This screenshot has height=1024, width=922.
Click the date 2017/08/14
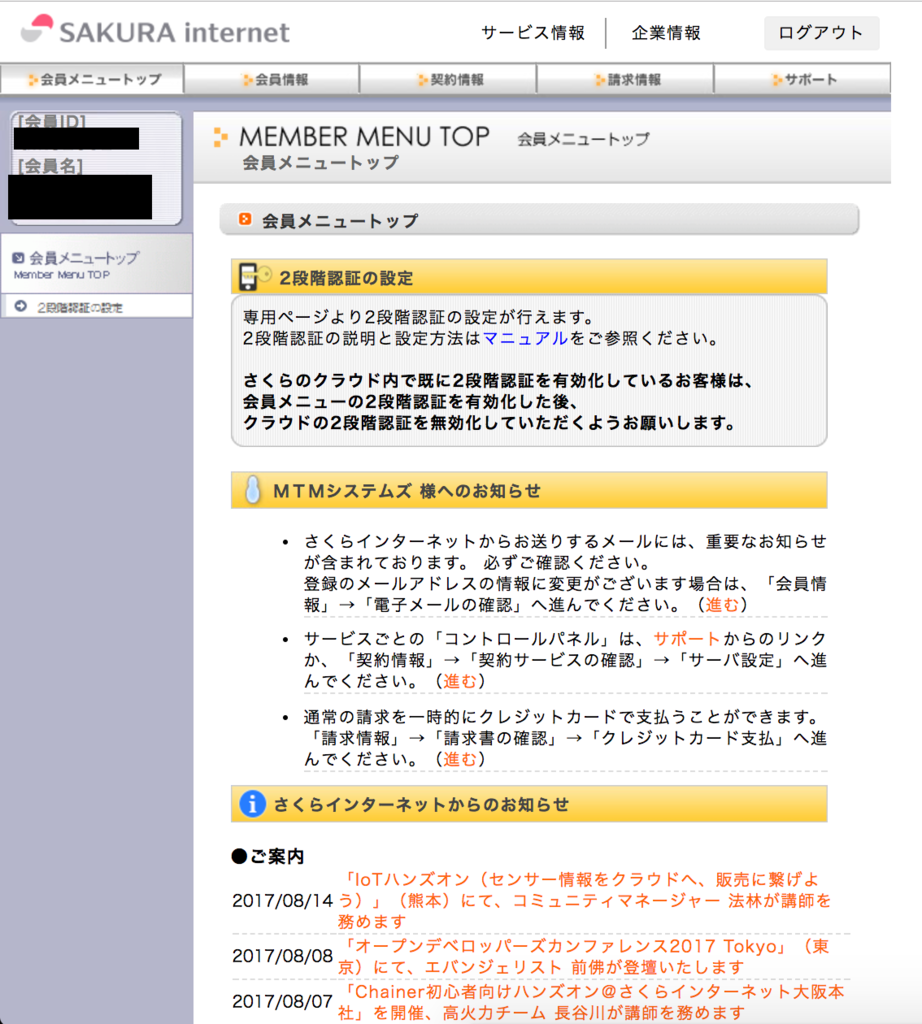click(x=283, y=901)
